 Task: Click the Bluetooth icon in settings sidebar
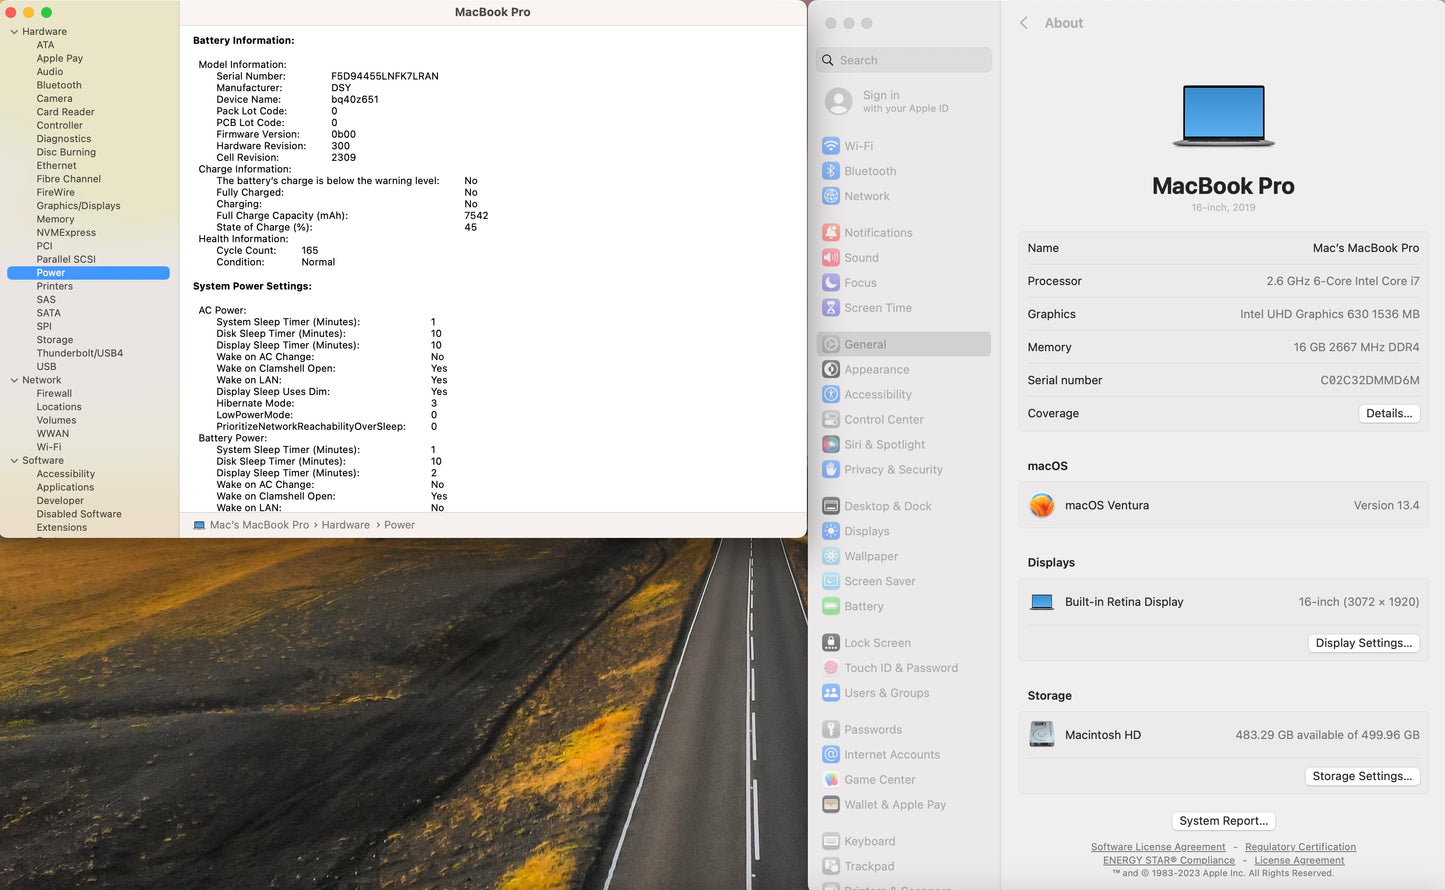[x=830, y=171]
